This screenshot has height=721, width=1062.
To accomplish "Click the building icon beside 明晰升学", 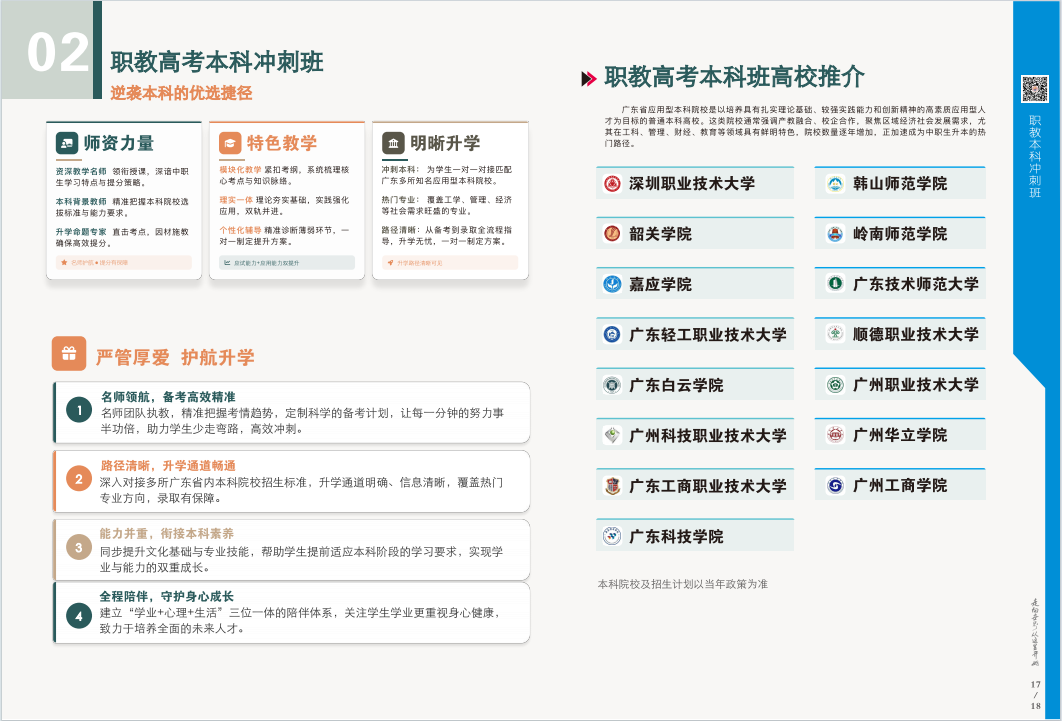I will tap(394, 144).
